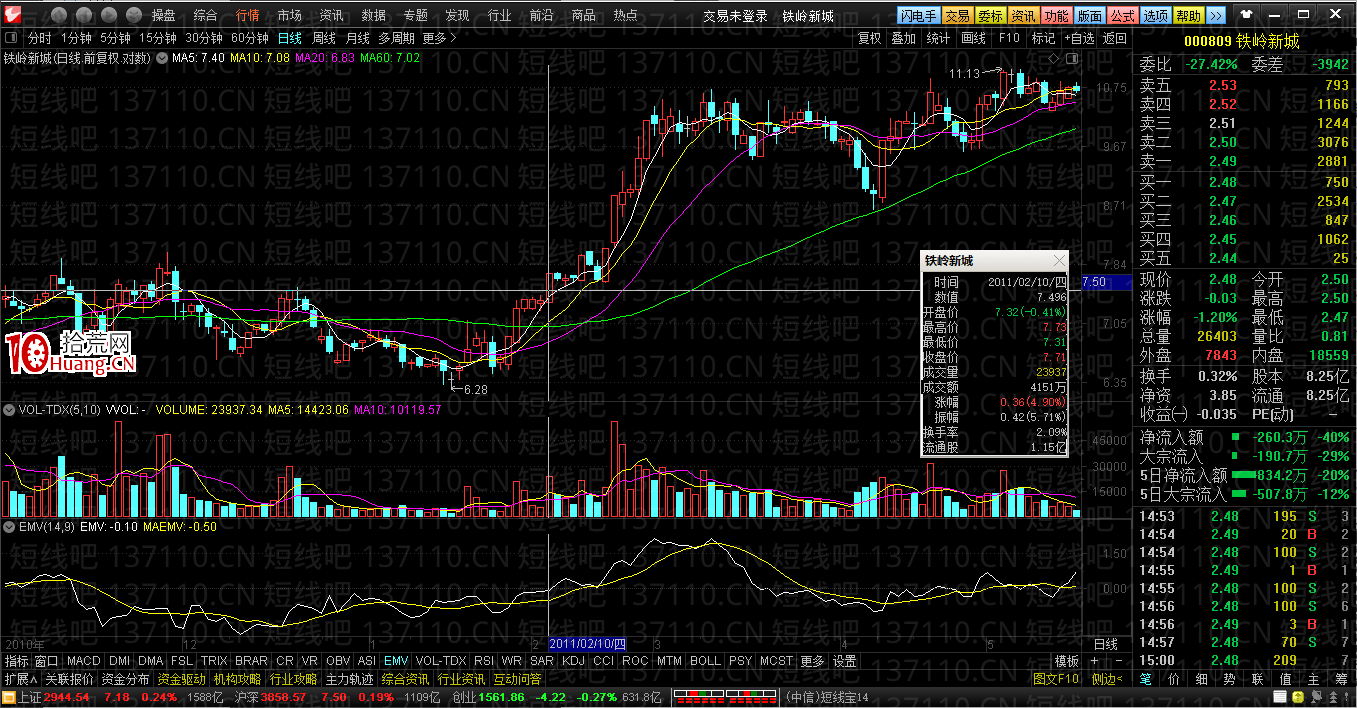Expand the 侧边 side panel menu
The image size is (1357, 708).
pyautogui.click(x=1106, y=679)
